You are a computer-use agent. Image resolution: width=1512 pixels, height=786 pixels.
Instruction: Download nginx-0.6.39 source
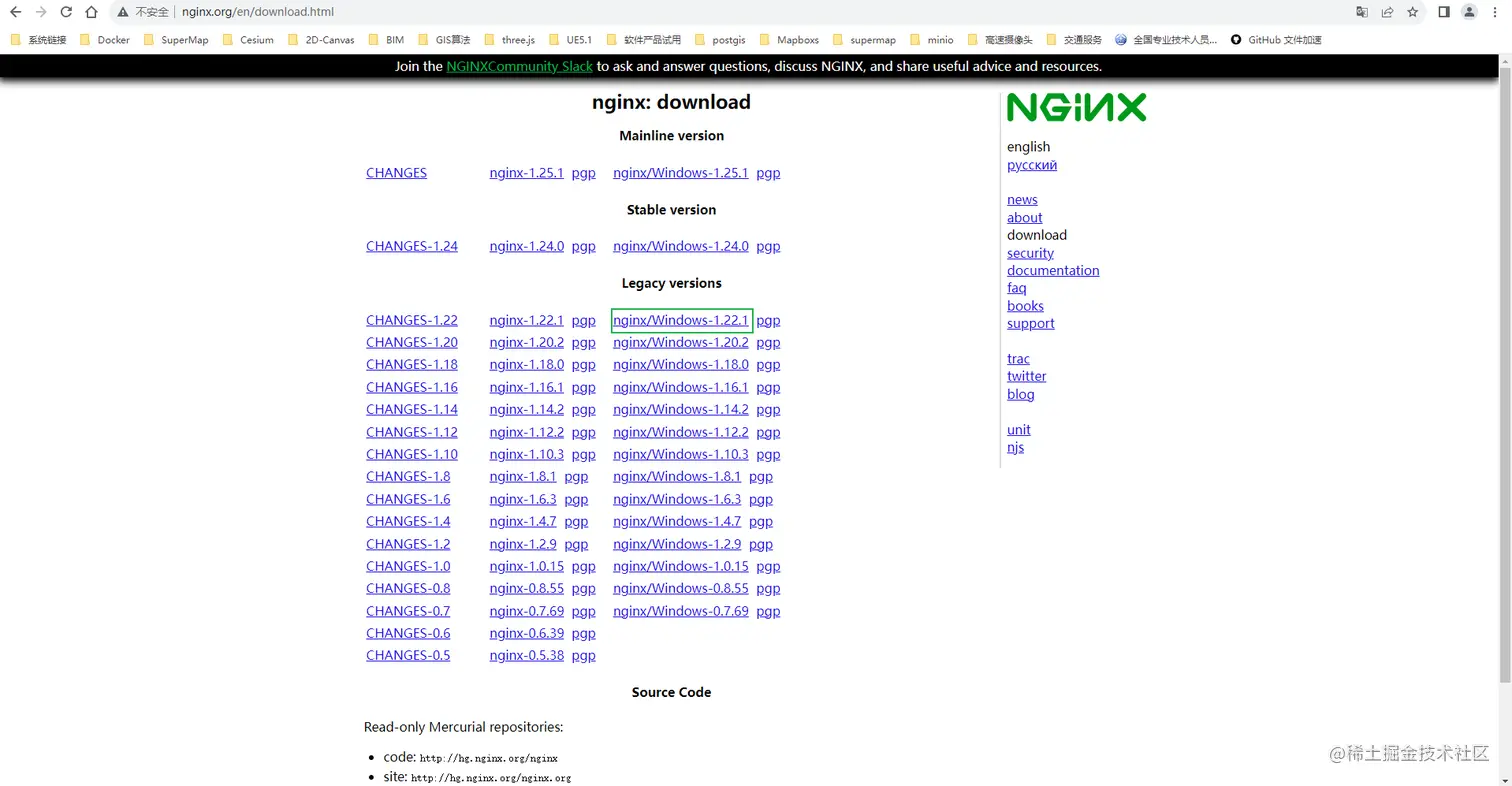526,633
